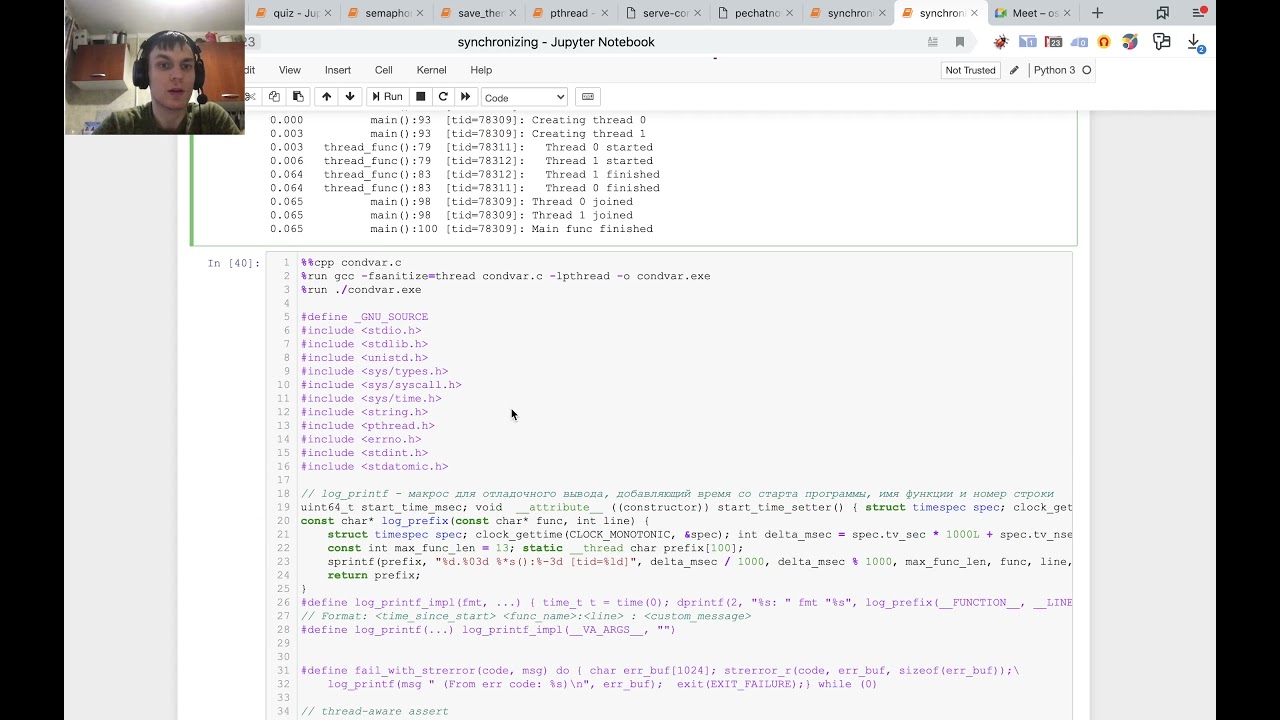This screenshot has width=1280, height=720.
Task: Open the Insert menu
Action: tap(338, 70)
